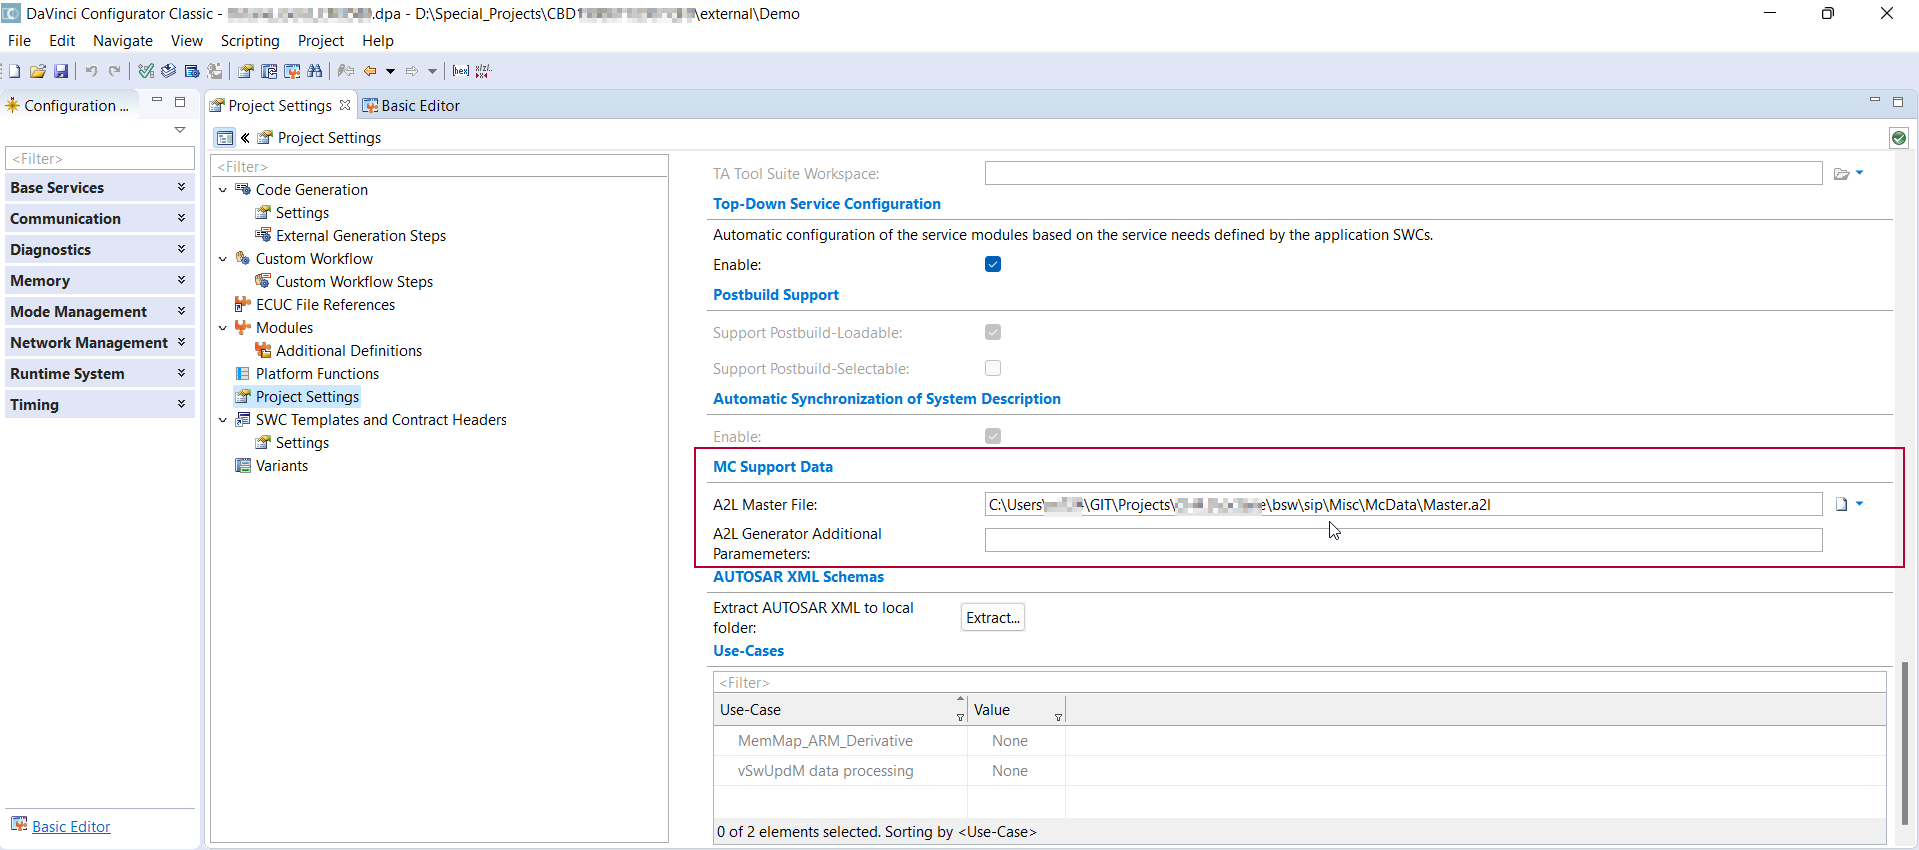Minimize the Configuration side panel
Screen dimensions: 1919x850
[157, 101]
